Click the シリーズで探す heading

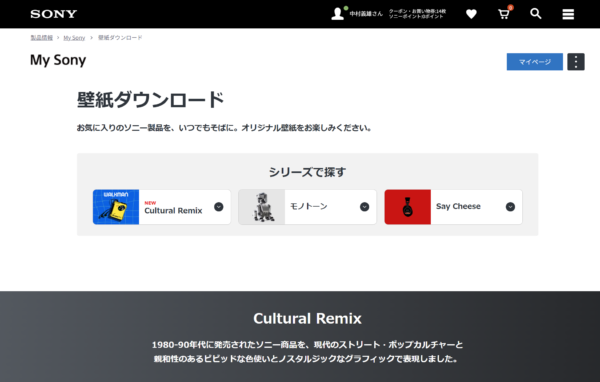[307, 172]
